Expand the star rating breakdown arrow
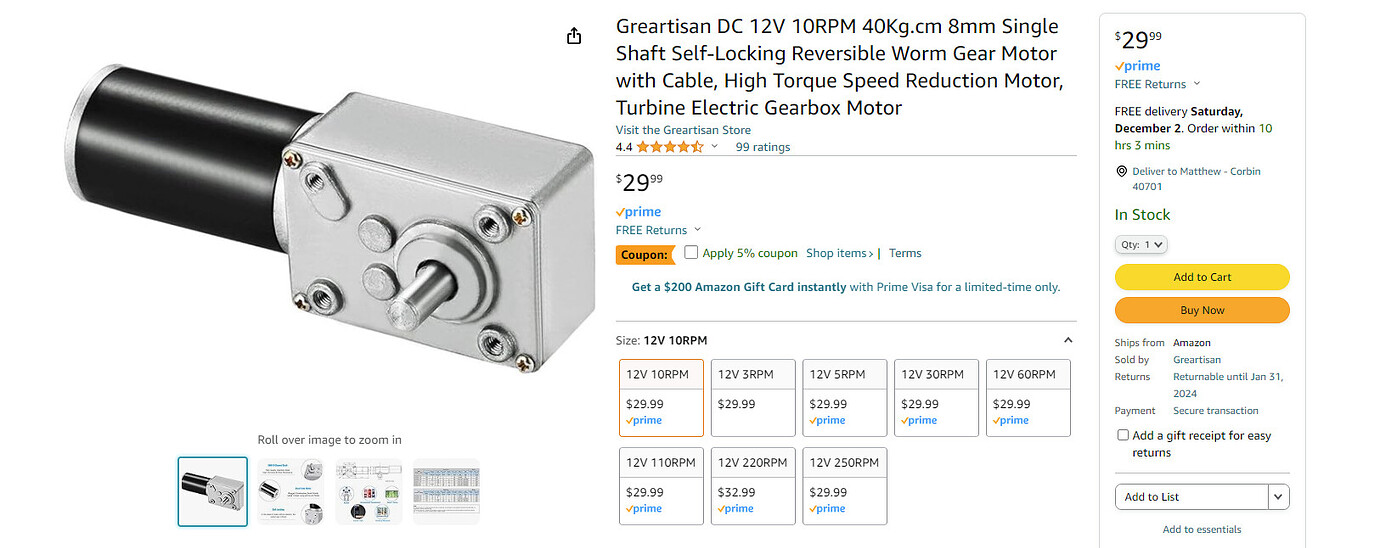 714,147
